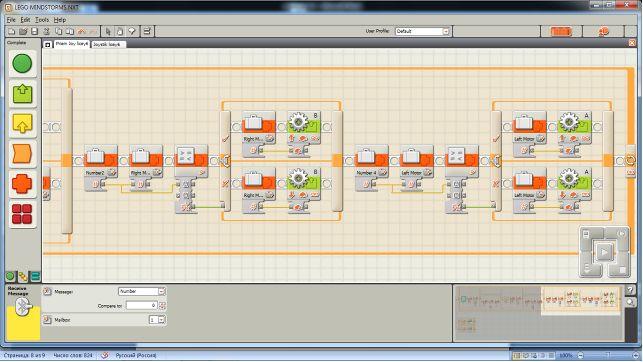Switch to the Complete palette tab
643x362 pixels.
tap(23, 277)
